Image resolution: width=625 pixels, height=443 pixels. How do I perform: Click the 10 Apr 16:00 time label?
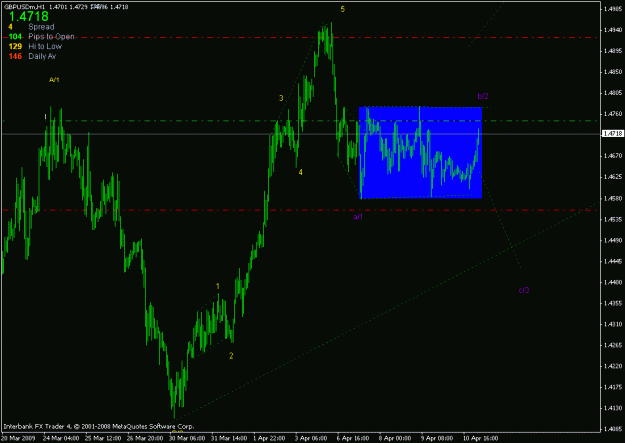[480, 438]
